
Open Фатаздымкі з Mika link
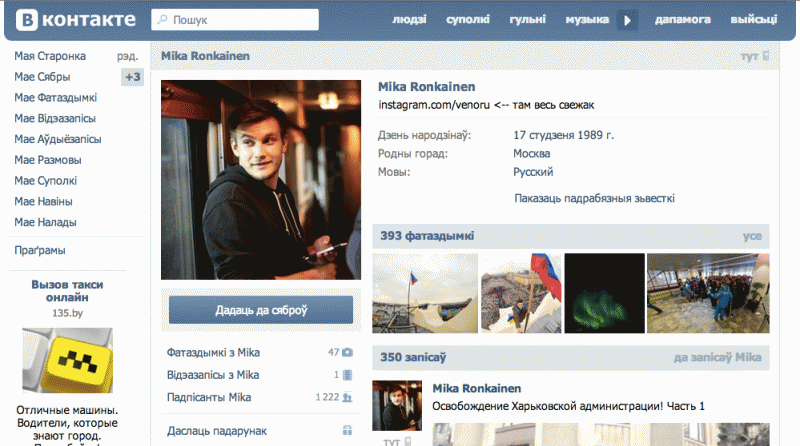click(x=213, y=353)
